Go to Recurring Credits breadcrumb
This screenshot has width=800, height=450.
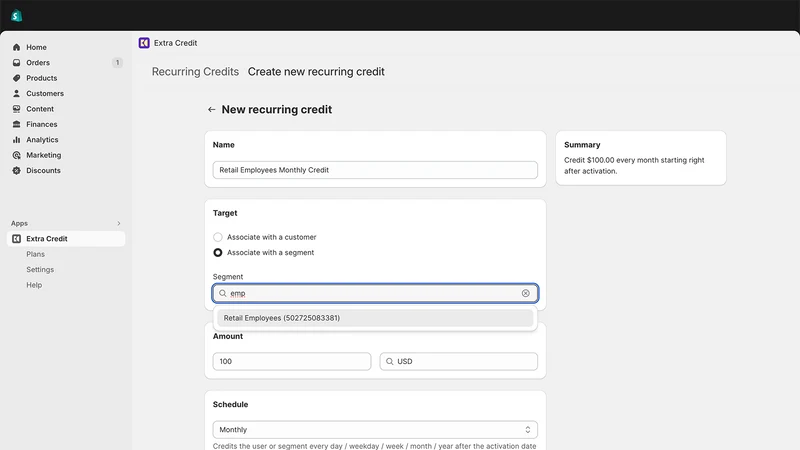(195, 71)
